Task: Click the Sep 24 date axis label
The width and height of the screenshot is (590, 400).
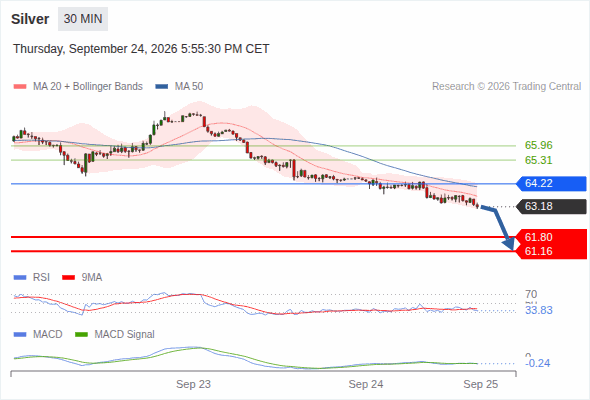Action: tap(366, 384)
